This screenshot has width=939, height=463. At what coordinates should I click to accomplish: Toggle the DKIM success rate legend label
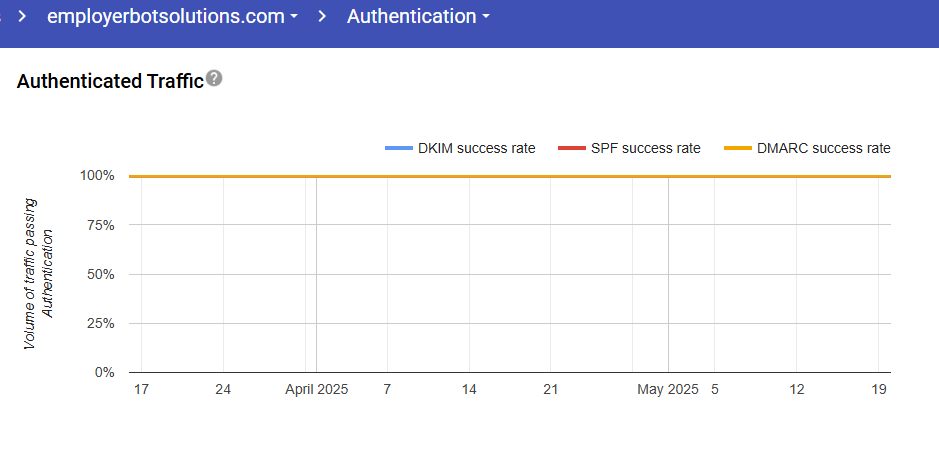tap(476, 148)
